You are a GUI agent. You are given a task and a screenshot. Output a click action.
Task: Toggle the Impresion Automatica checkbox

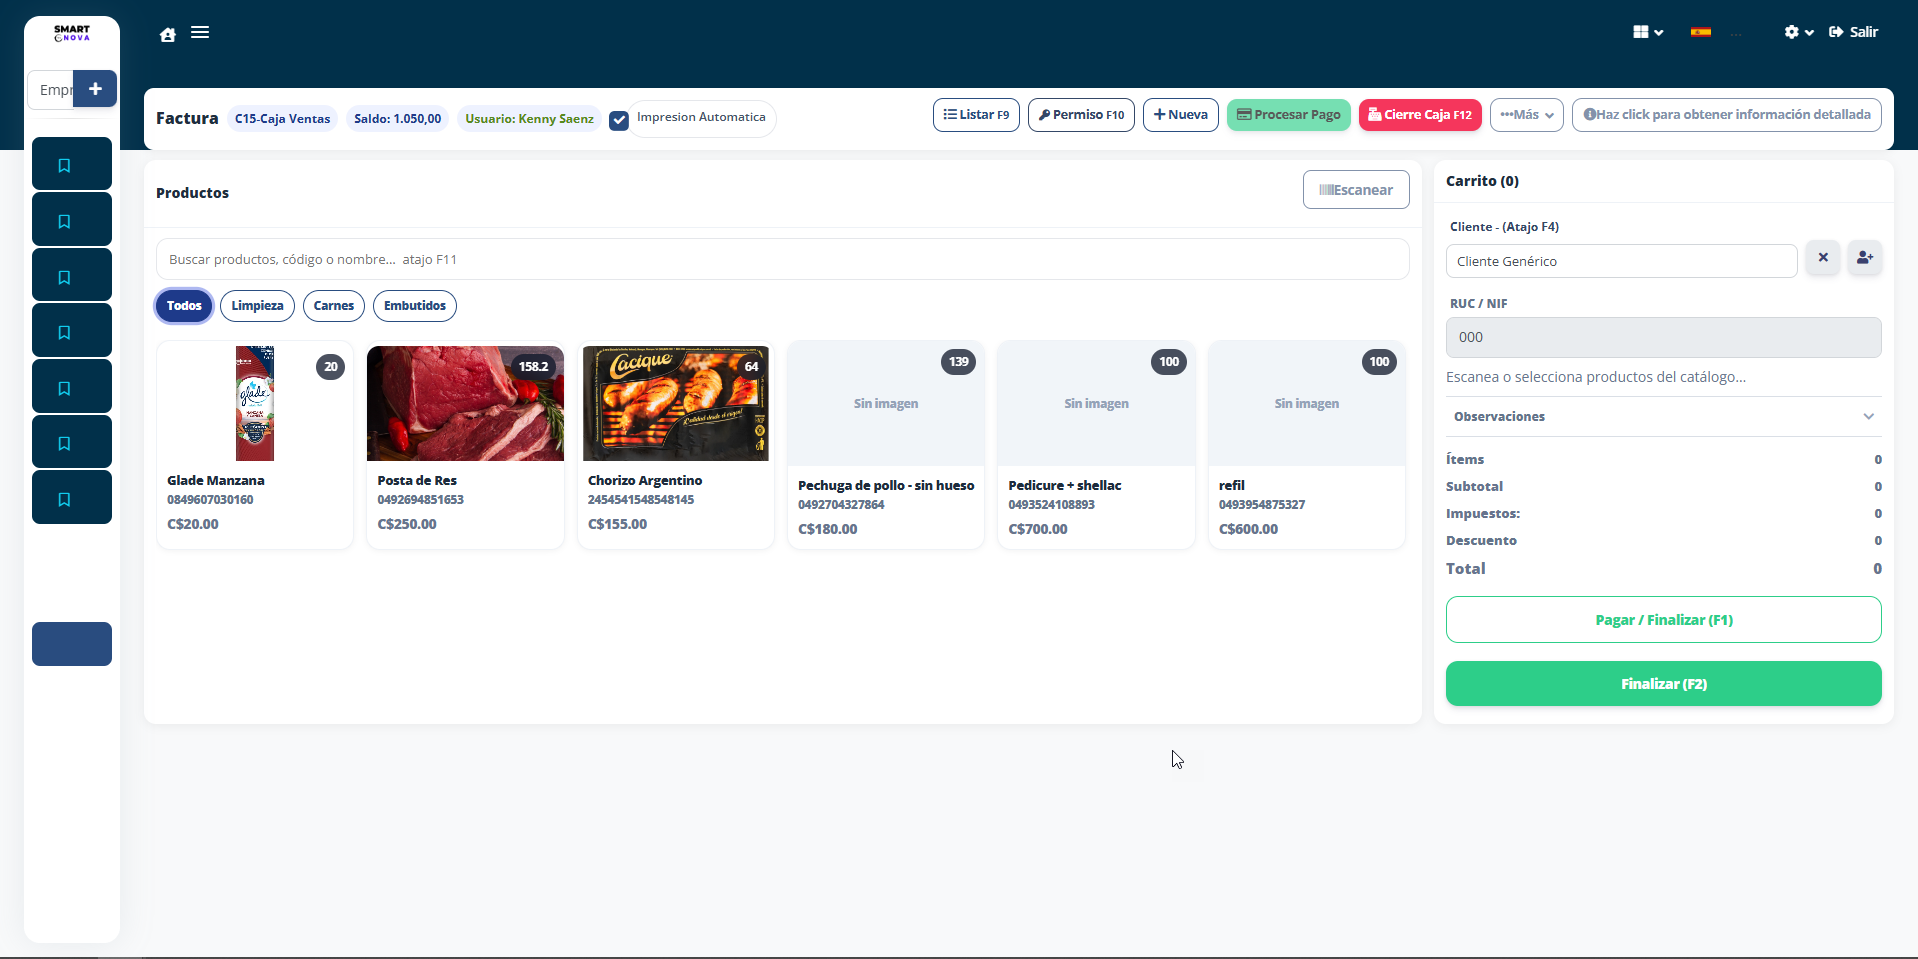pos(619,120)
